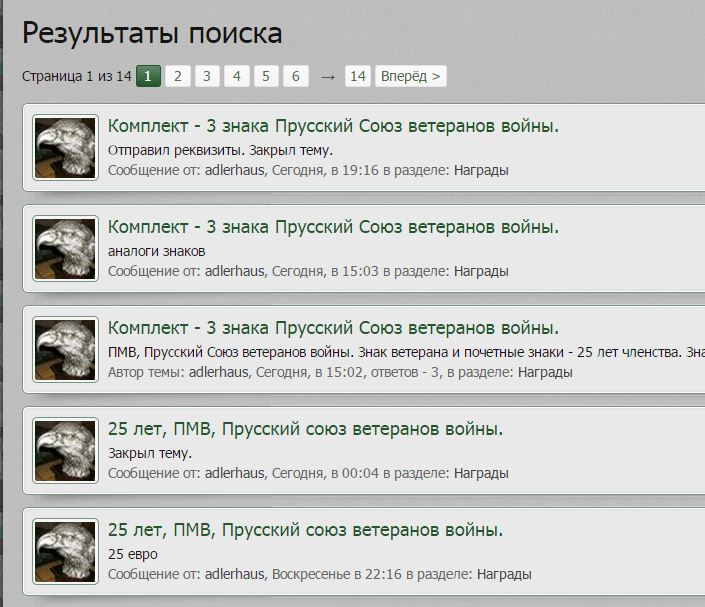Jump to page 5 of results
705x607 pixels.
(x=266, y=76)
